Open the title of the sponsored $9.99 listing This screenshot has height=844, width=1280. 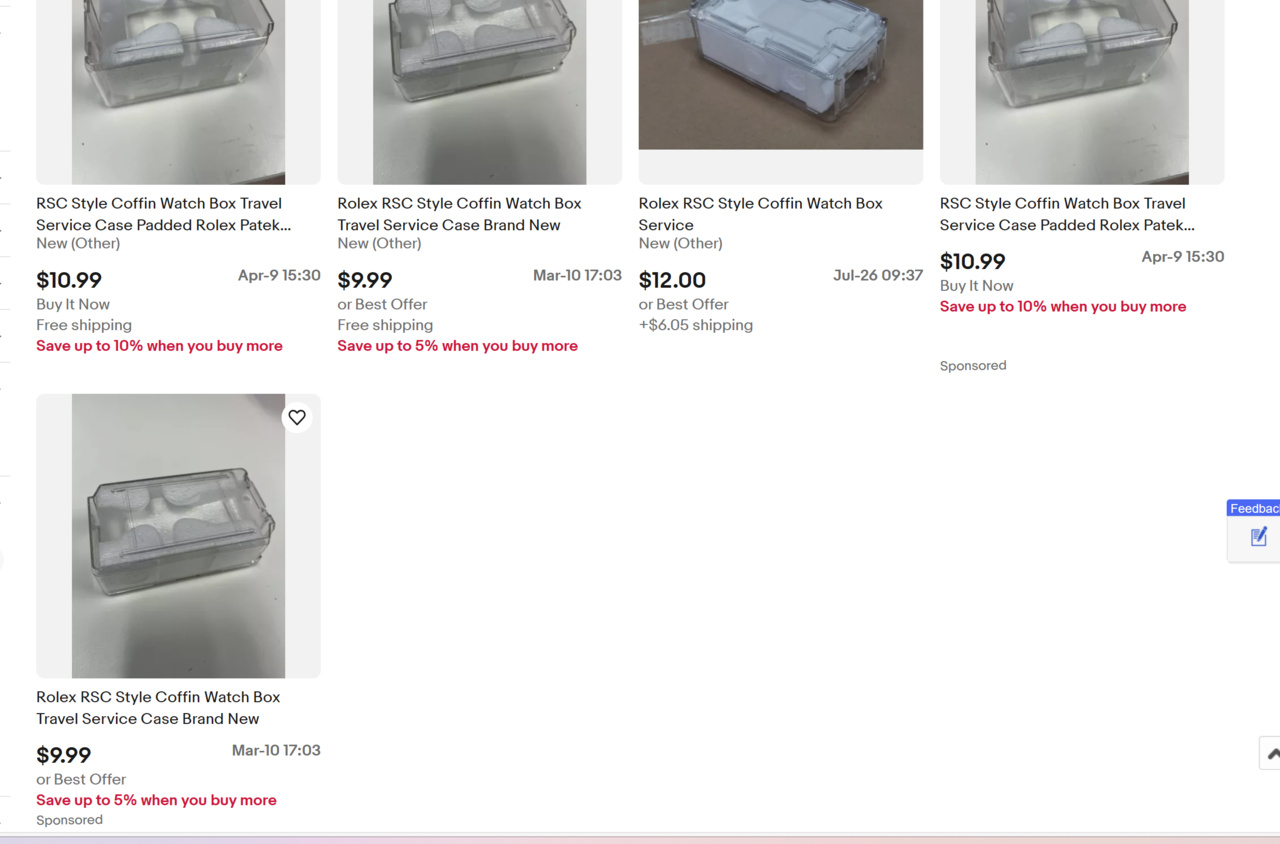(158, 707)
